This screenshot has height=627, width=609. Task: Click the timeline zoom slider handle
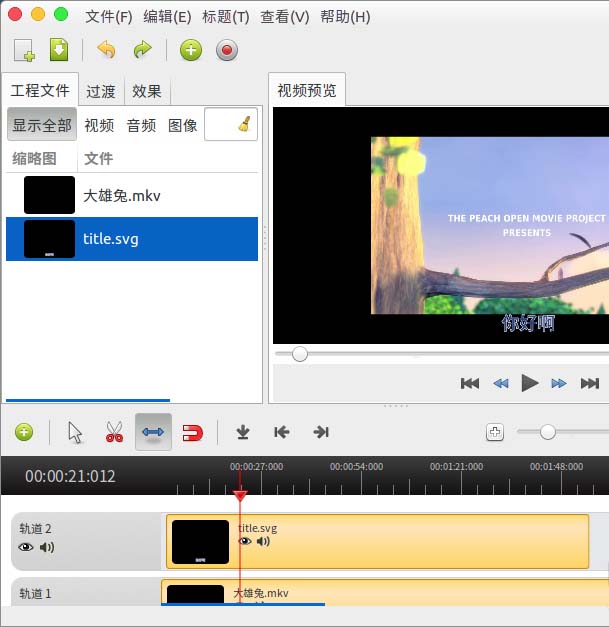547,432
